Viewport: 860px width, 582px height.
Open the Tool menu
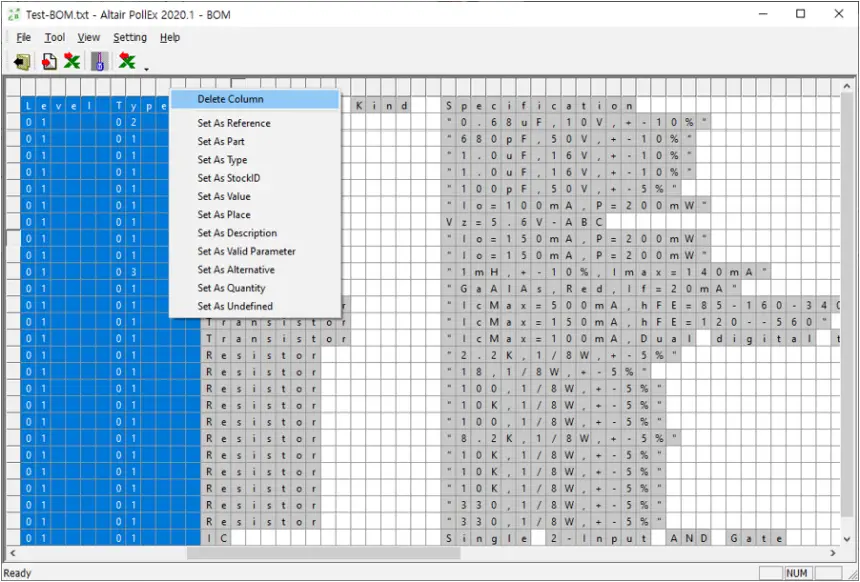pos(55,37)
